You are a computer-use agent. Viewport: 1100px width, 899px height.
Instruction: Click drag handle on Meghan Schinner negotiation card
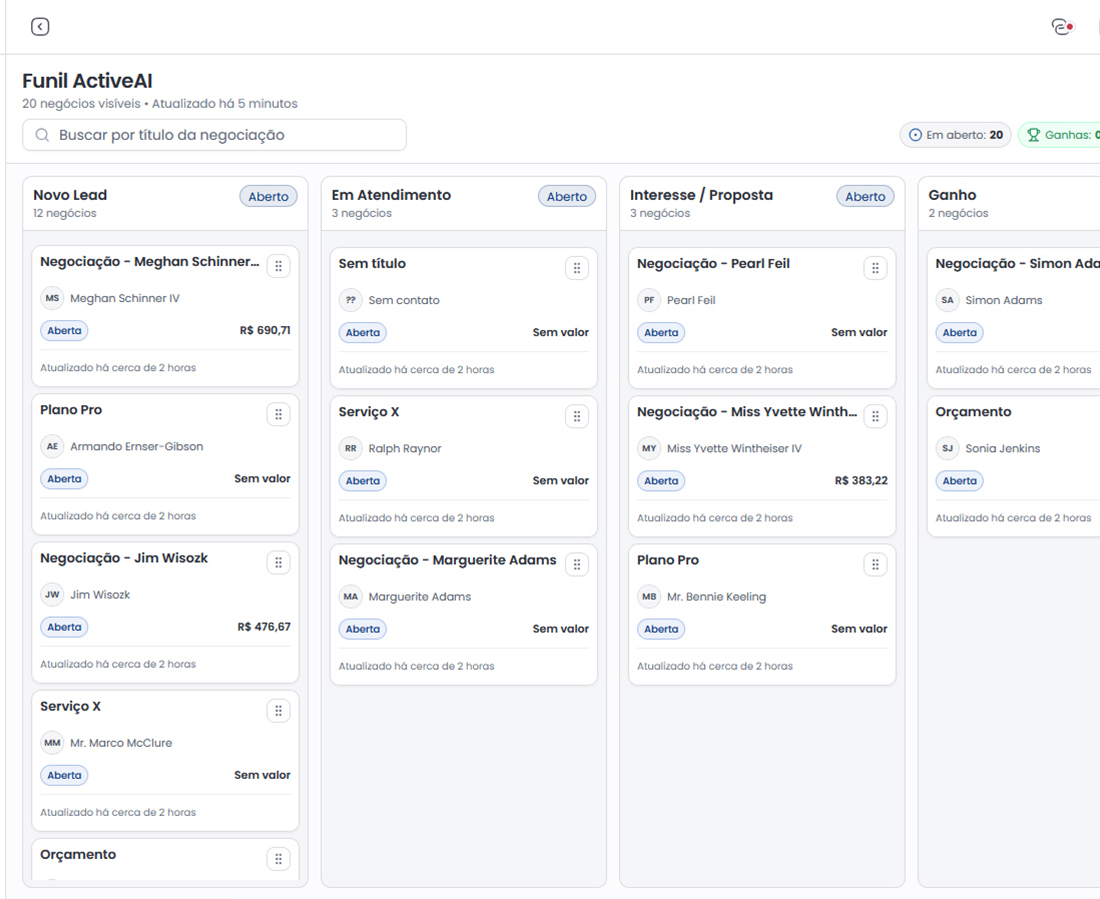click(x=278, y=266)
